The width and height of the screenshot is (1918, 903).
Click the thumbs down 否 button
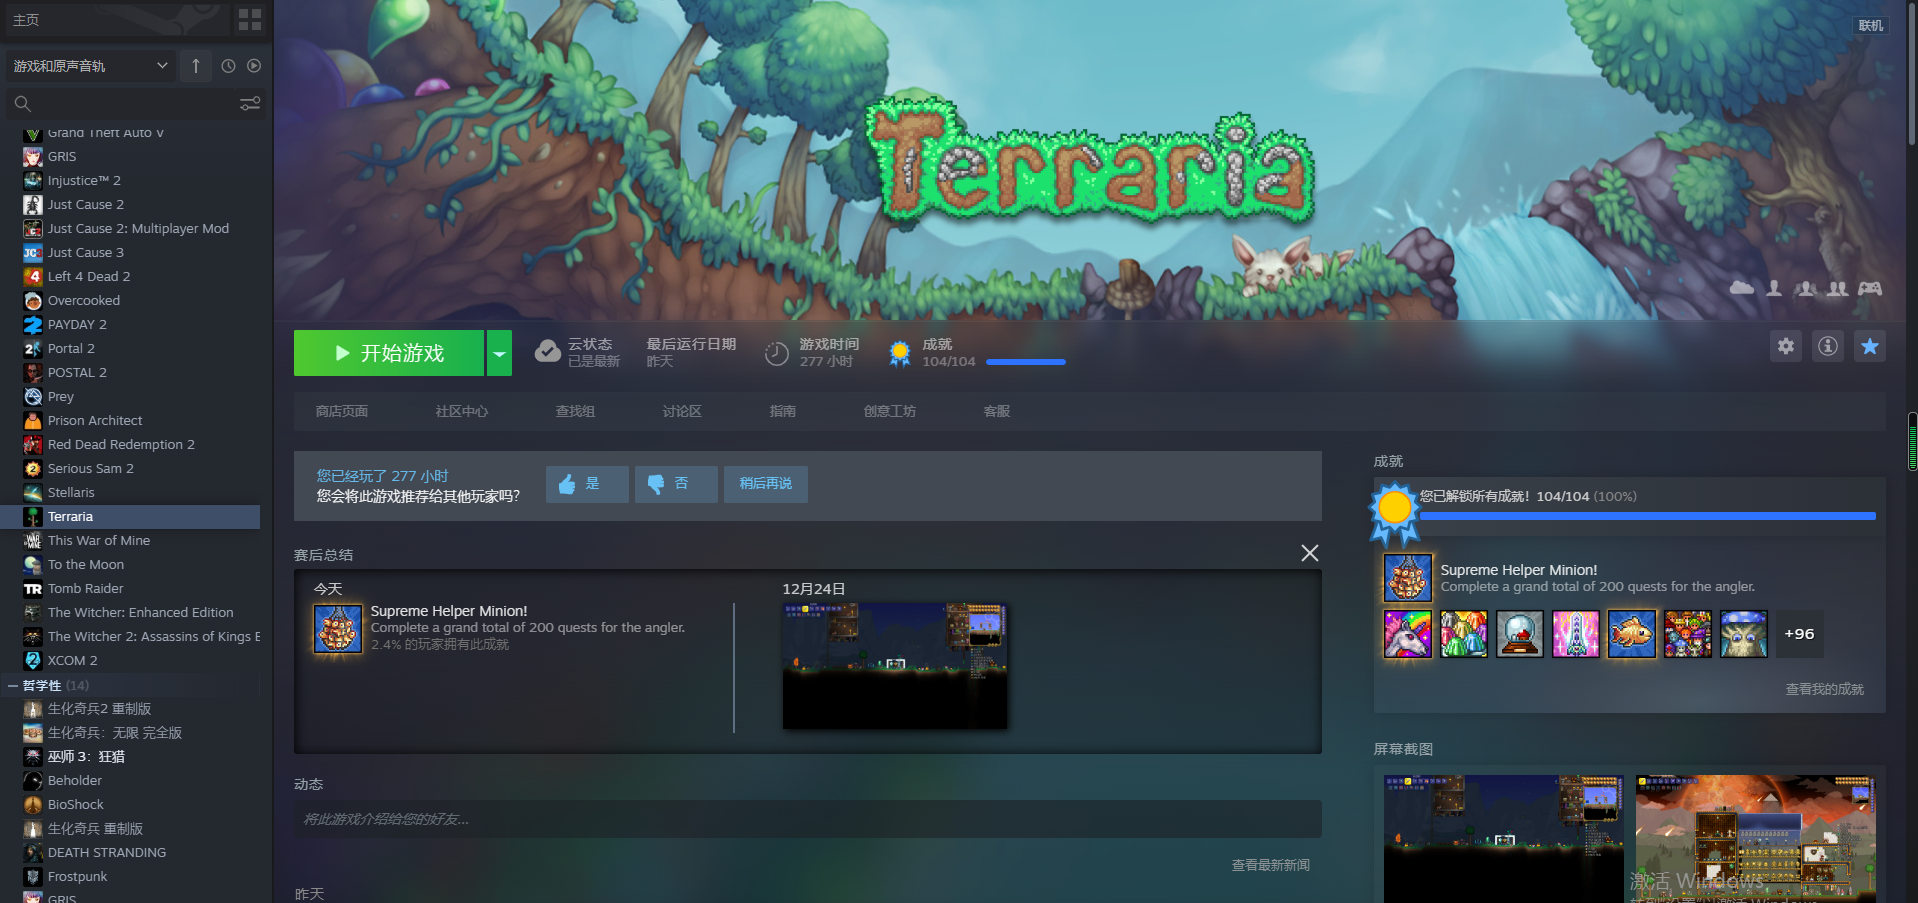pos(675,484)
